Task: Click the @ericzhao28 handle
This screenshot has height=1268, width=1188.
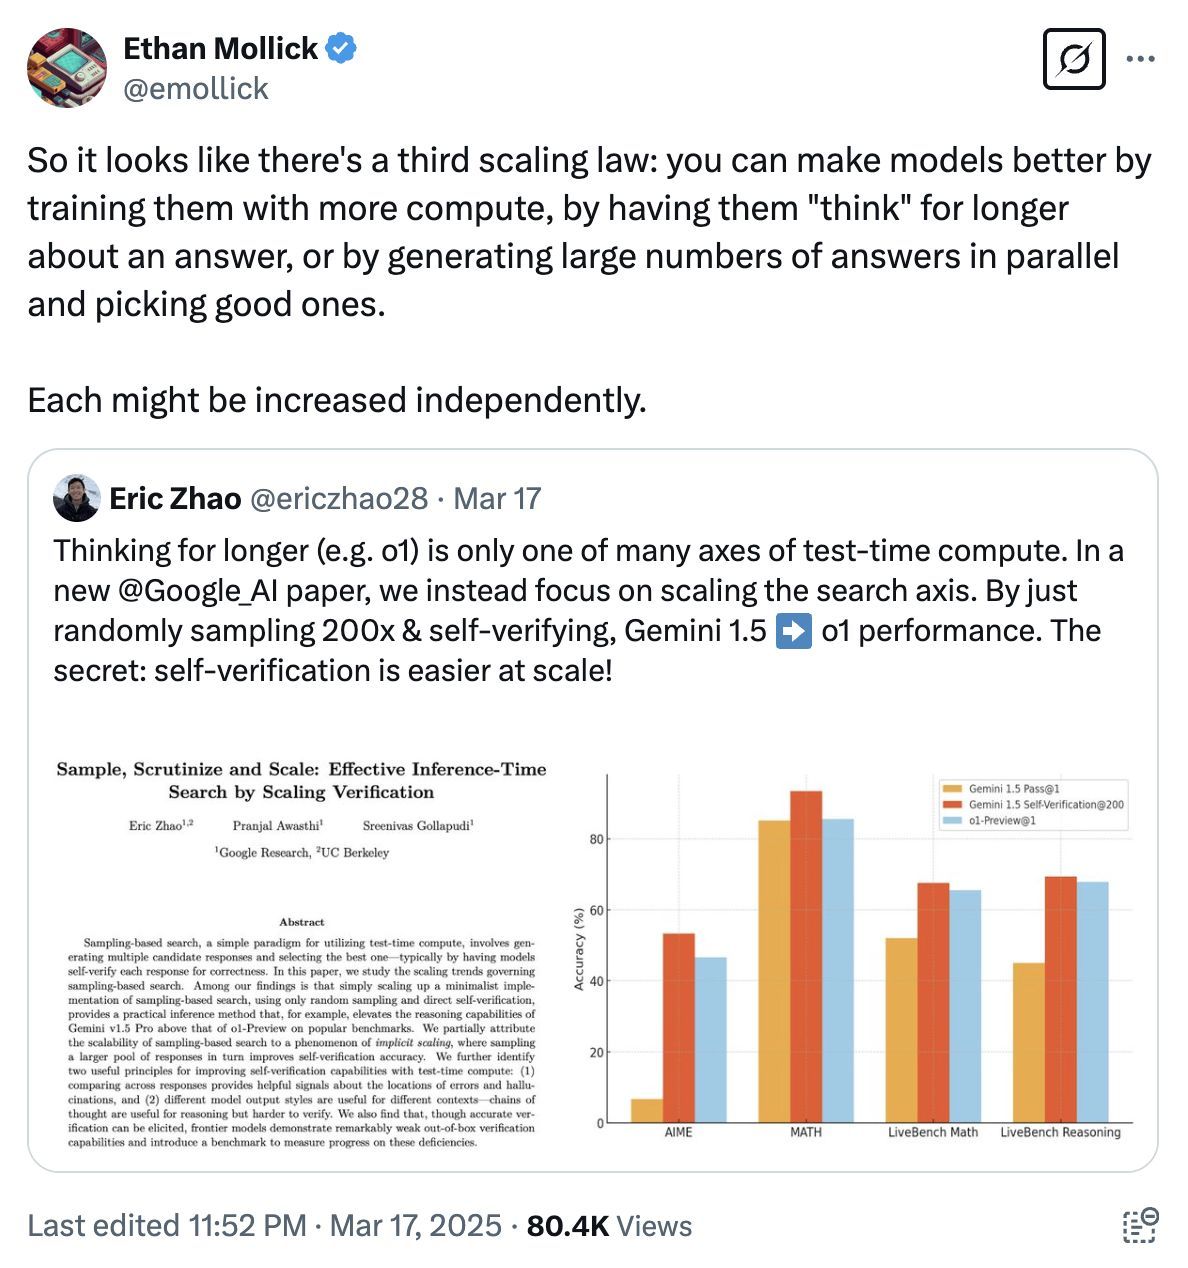Action: click(339, 498)
